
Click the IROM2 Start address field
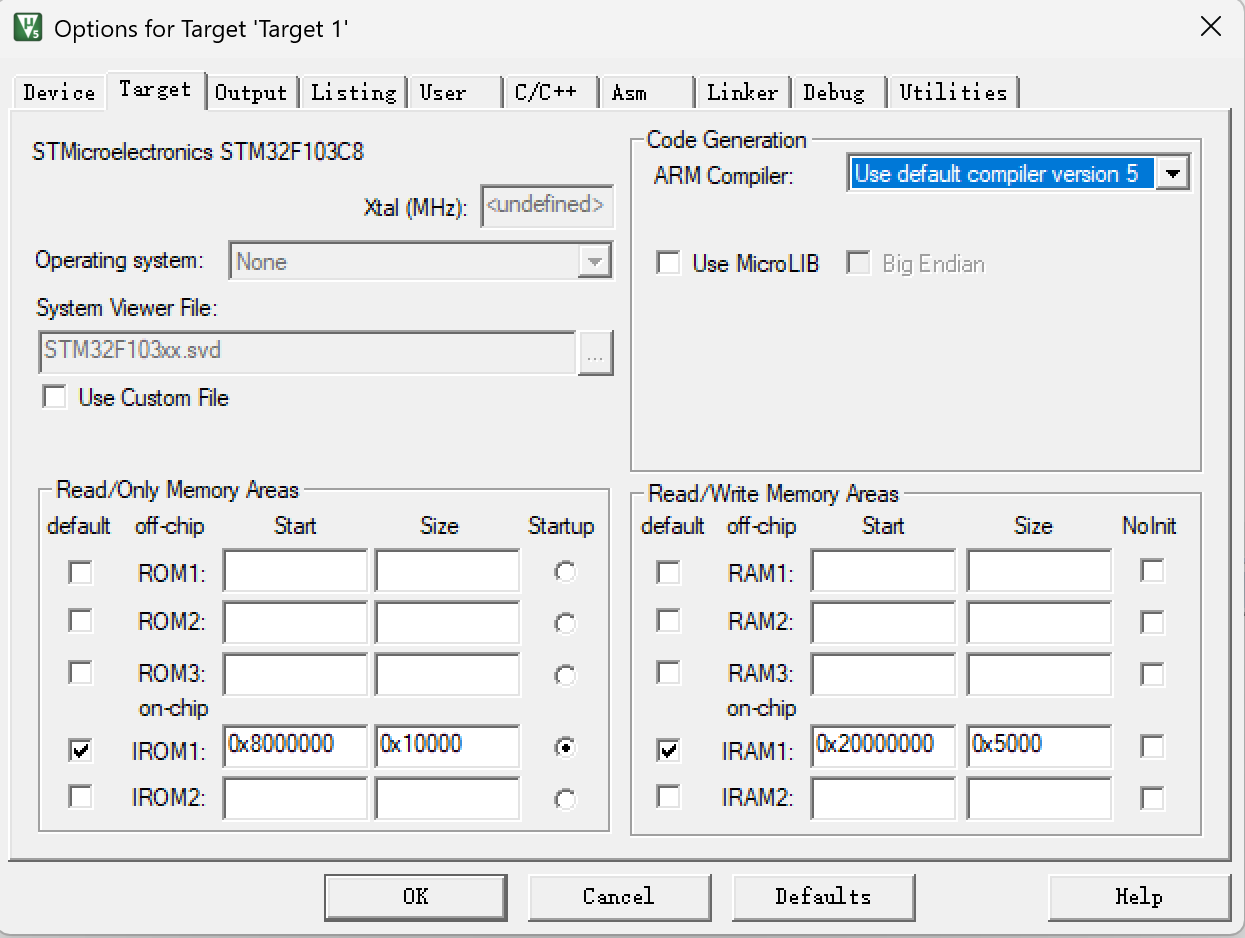click(295, 798)
